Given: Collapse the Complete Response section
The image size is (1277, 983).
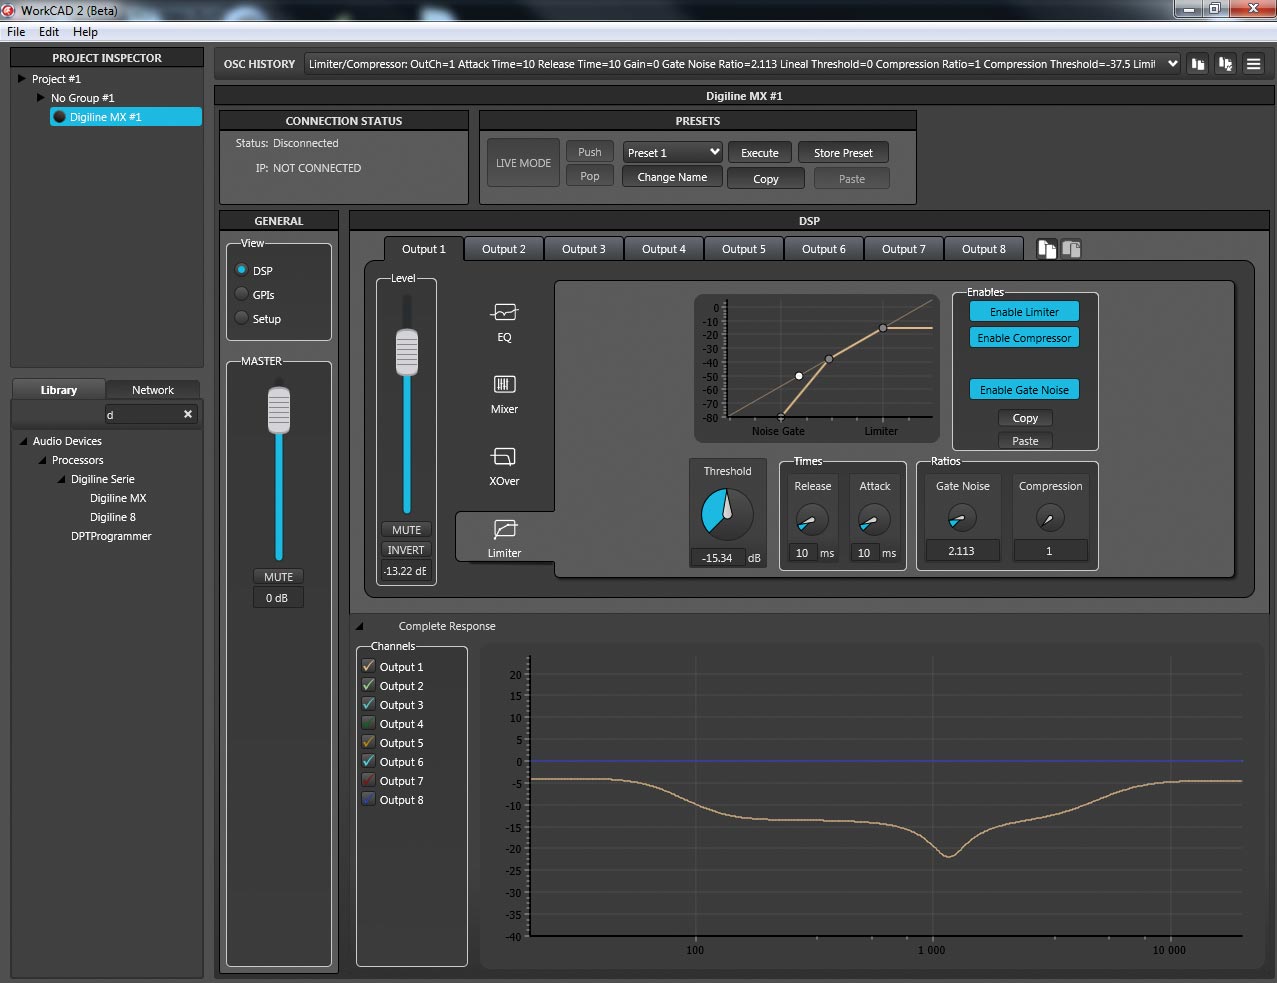Looking at the screenshot, I should point(360,627).
